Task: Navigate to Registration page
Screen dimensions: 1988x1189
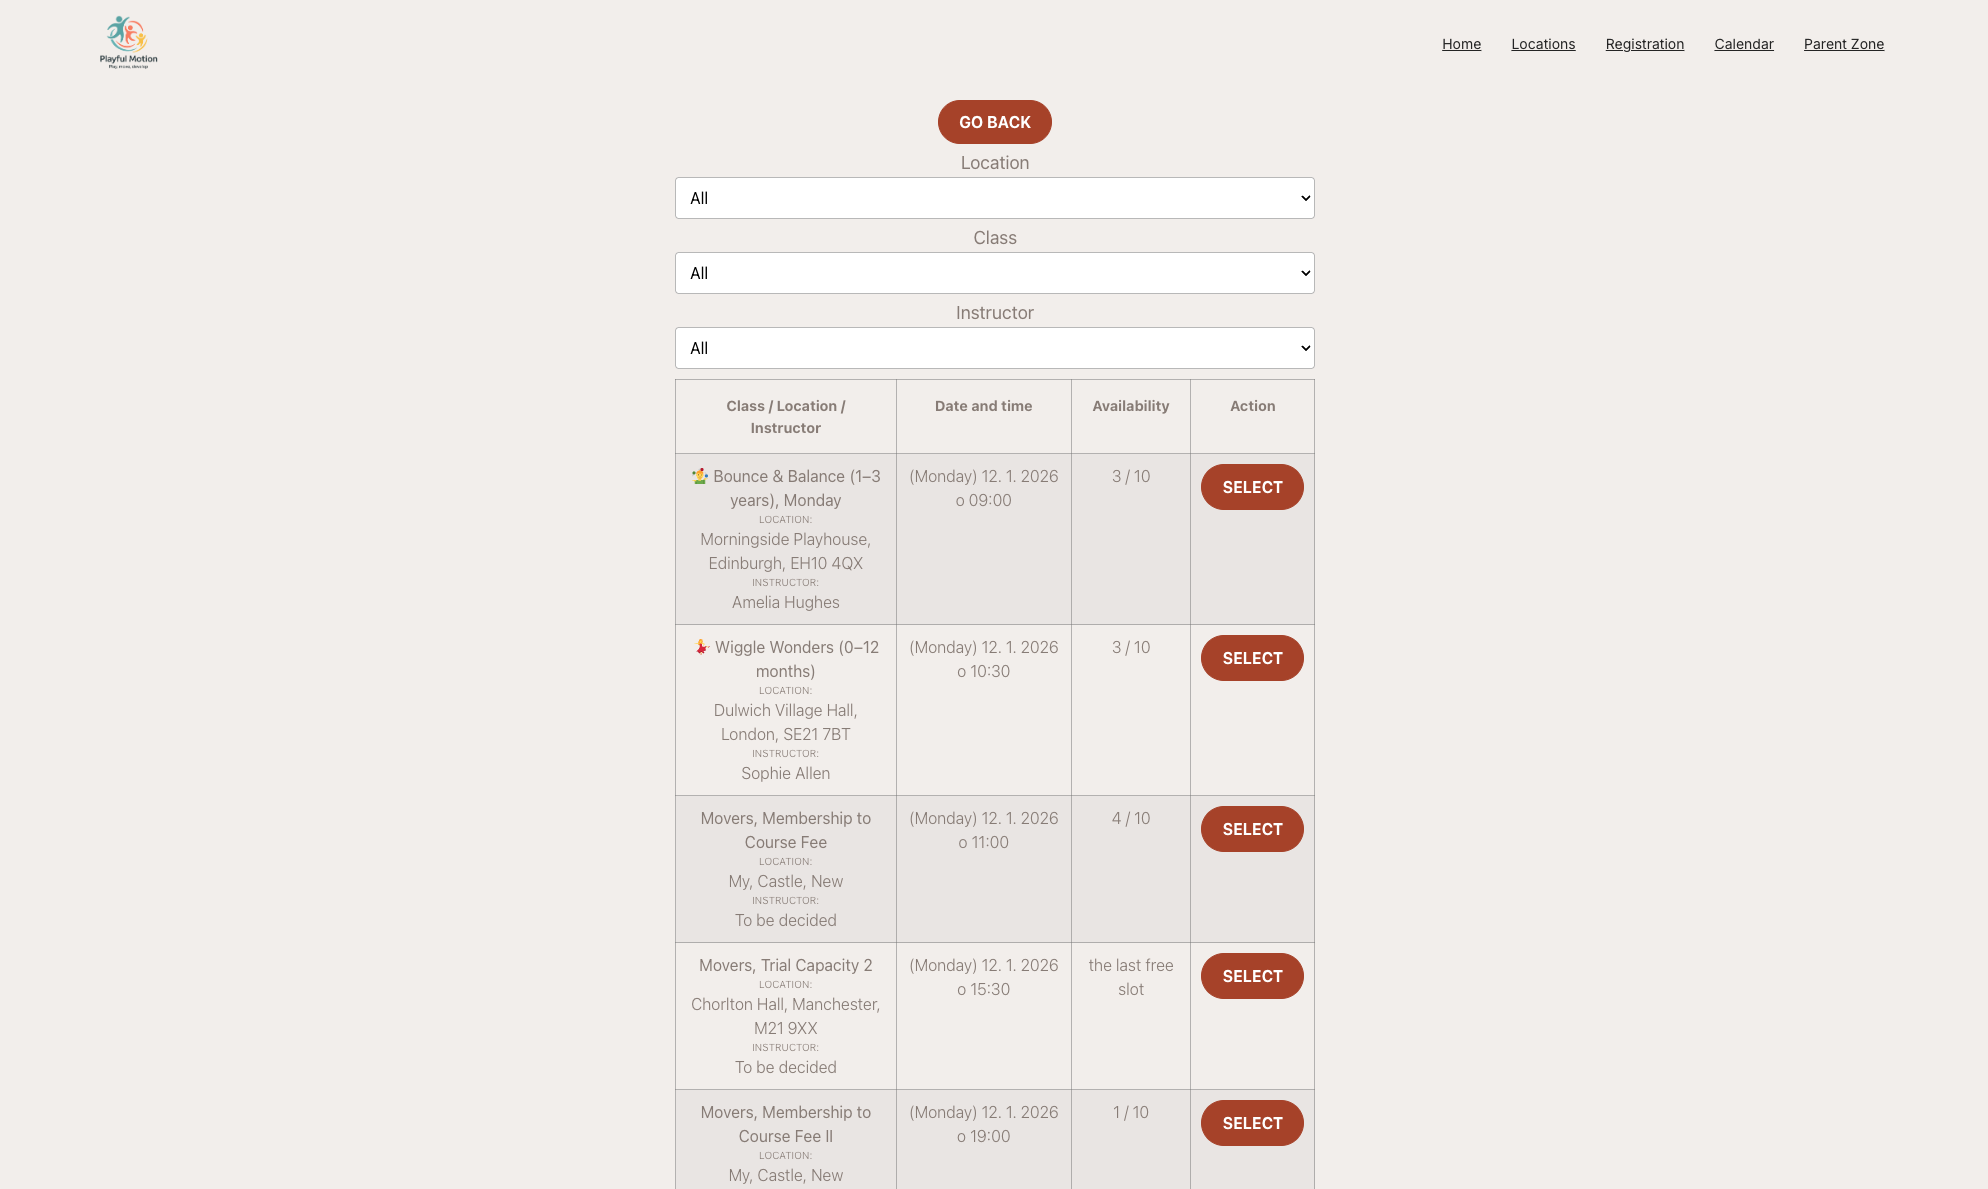Action: (x=1644, y=44)
